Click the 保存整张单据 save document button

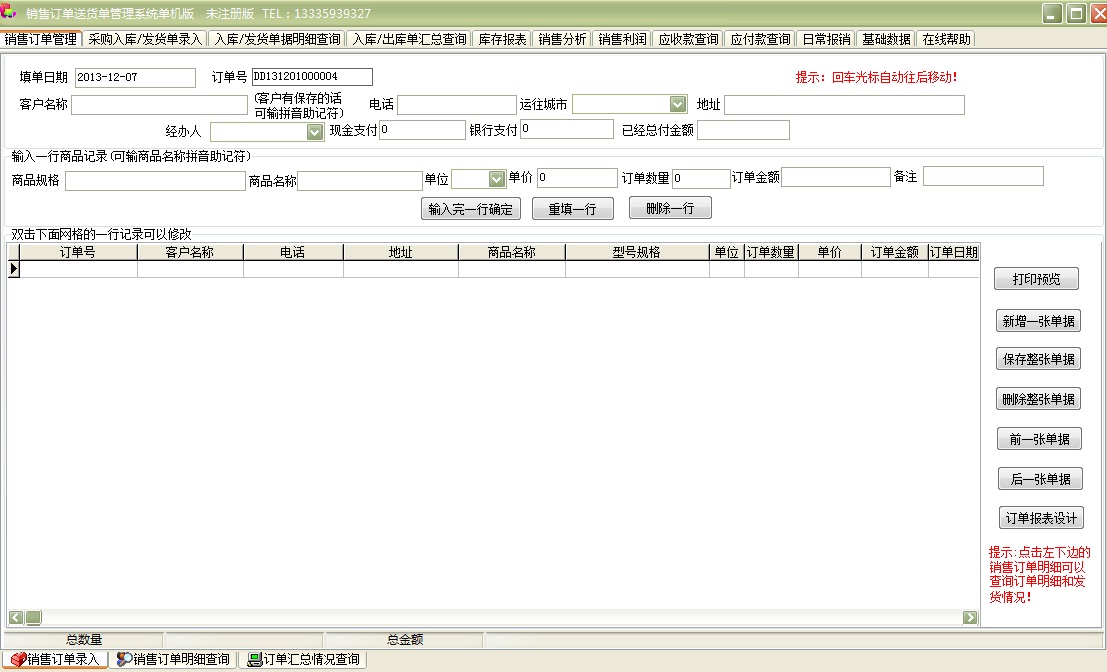coord(1039,358)
